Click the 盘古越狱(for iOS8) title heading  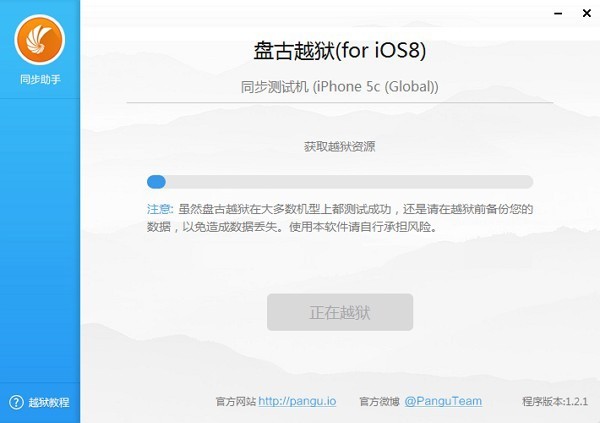click(340, 50)
